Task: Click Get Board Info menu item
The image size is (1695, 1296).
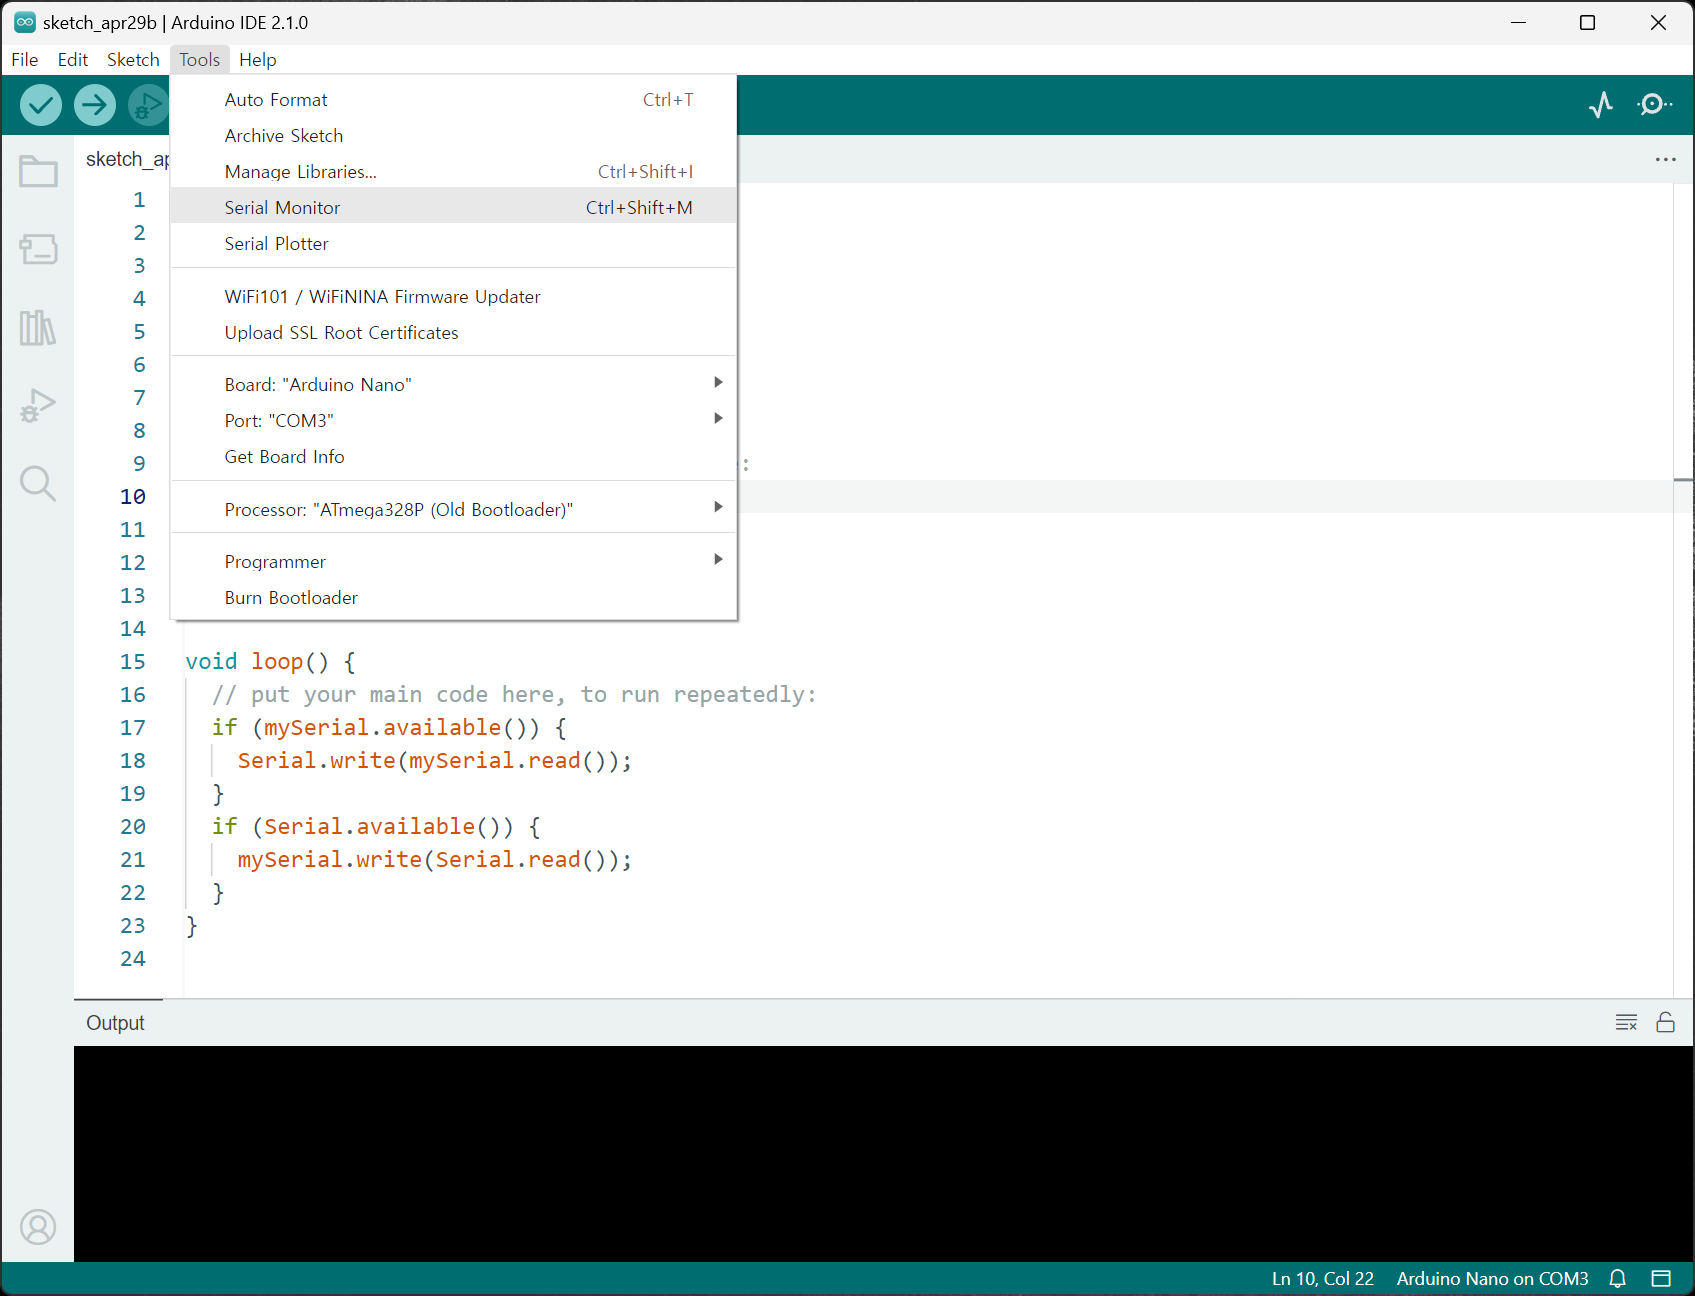Action: [x=454, y=457]
